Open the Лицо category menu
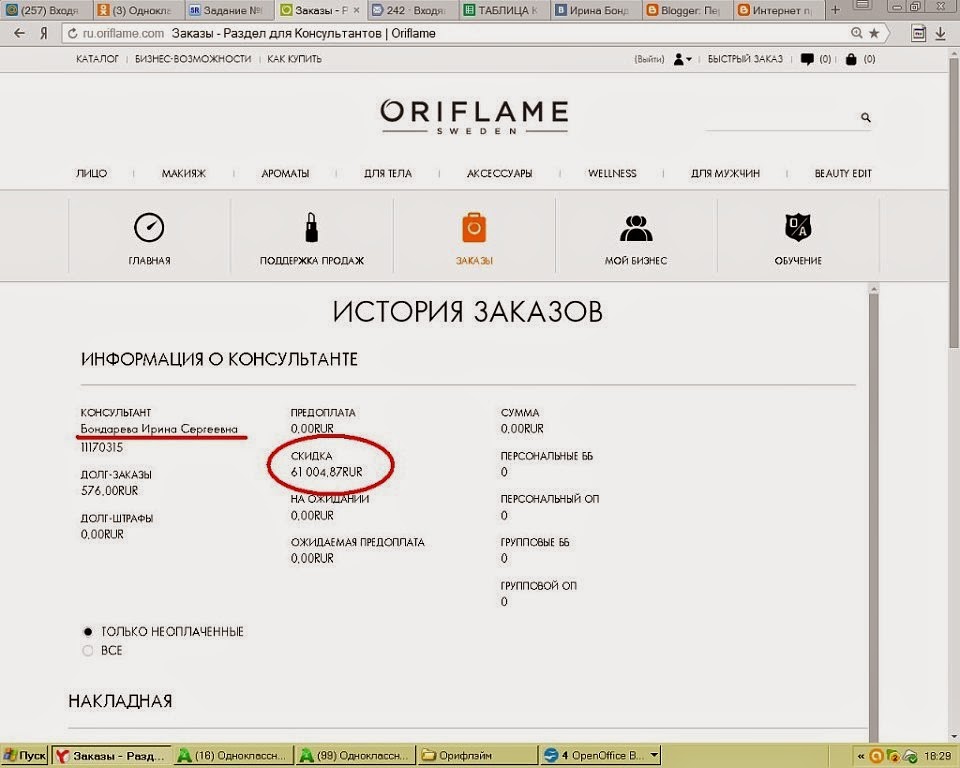 point(91,173)
